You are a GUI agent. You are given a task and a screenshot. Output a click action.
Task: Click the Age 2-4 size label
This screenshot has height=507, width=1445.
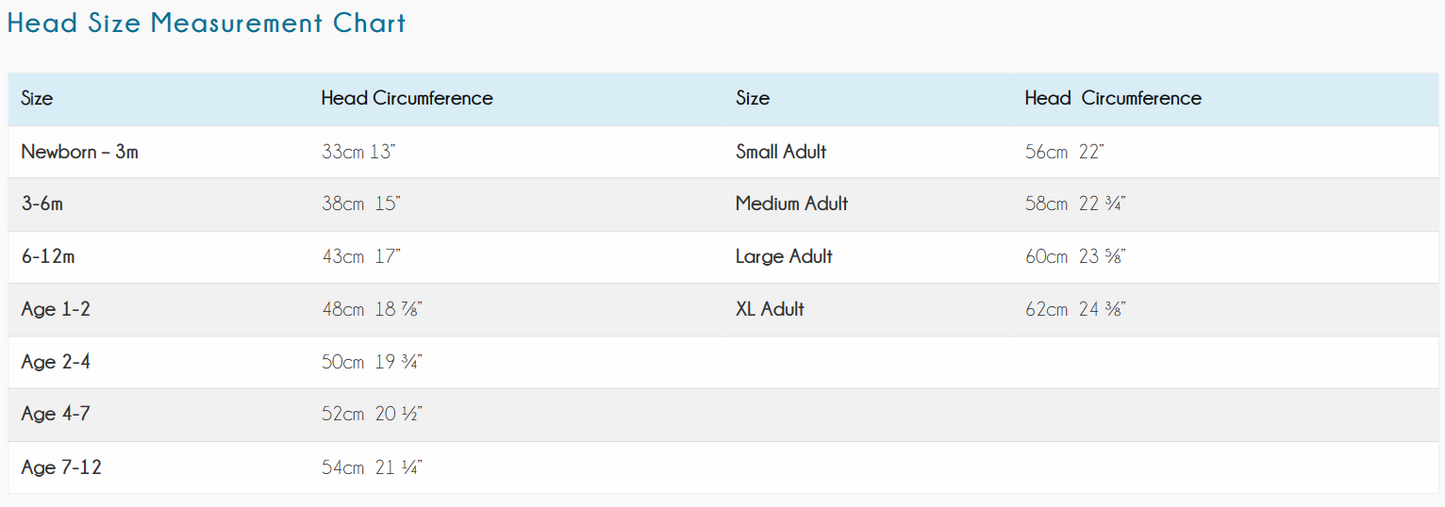coord(56,362)
